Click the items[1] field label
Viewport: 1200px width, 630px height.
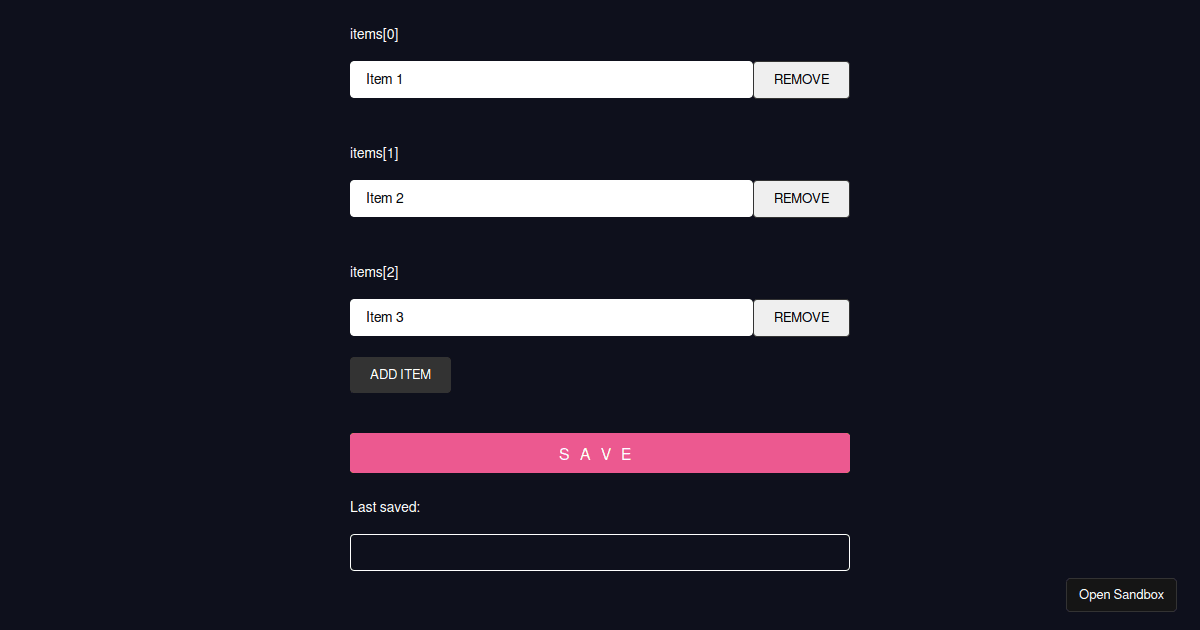[x=374, y=152]
